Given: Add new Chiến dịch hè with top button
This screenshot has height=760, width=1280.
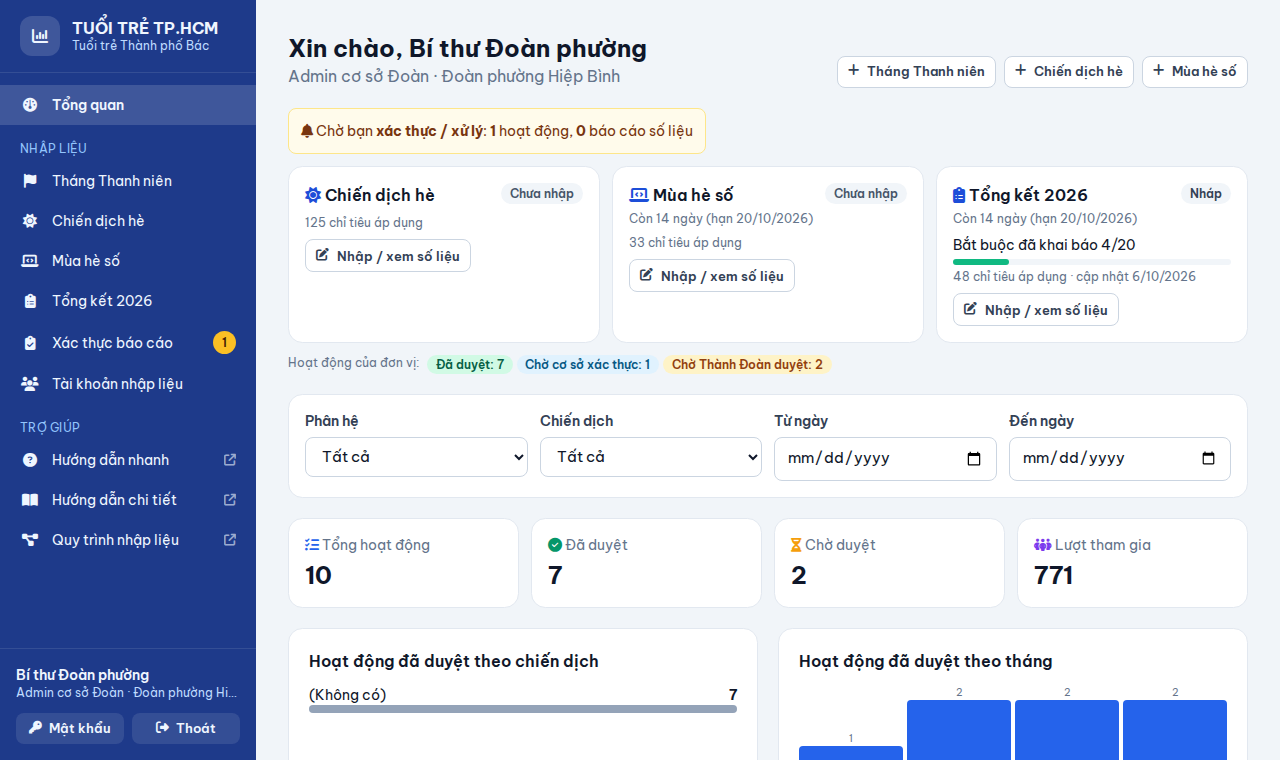Looking at the screenshot, I should 1069,71.
